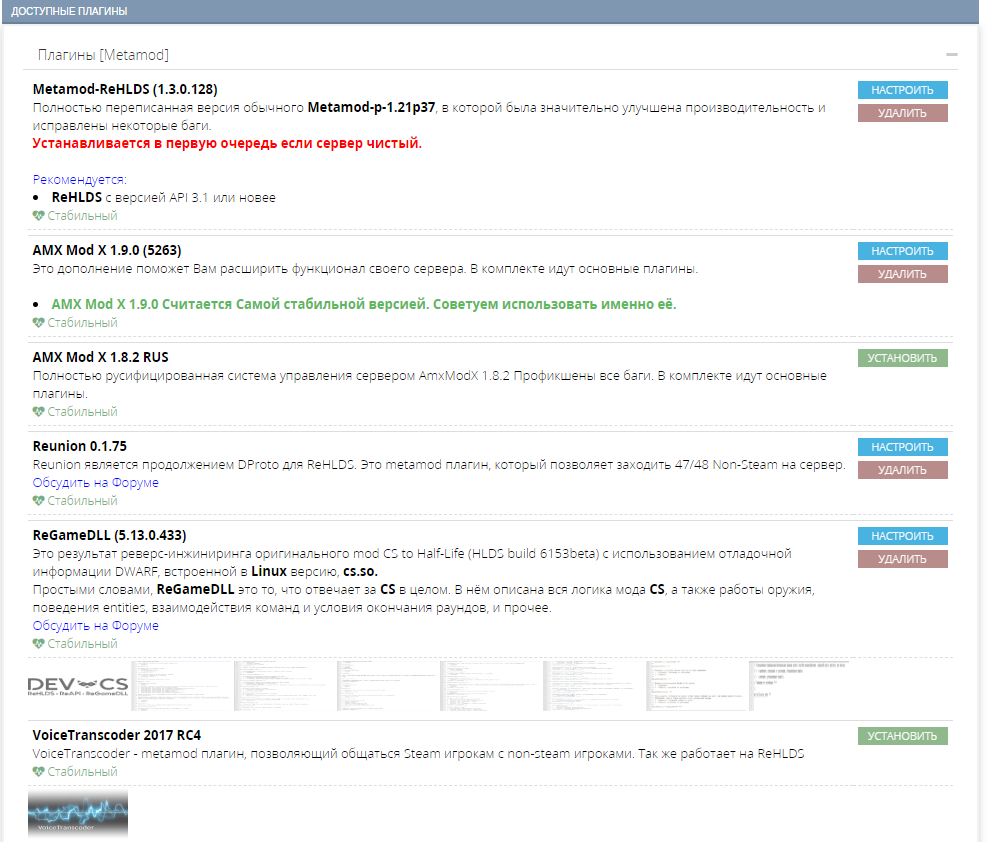The image size is (989, 842).
Task: Open the second ReGameDLL screenshot thumbnail
Action: 181,686
